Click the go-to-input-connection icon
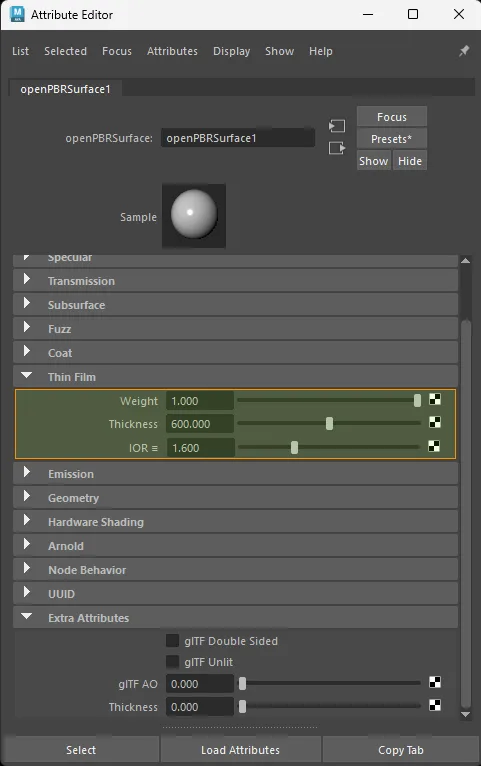Screen dimensions: 481x766 point(337,126)
